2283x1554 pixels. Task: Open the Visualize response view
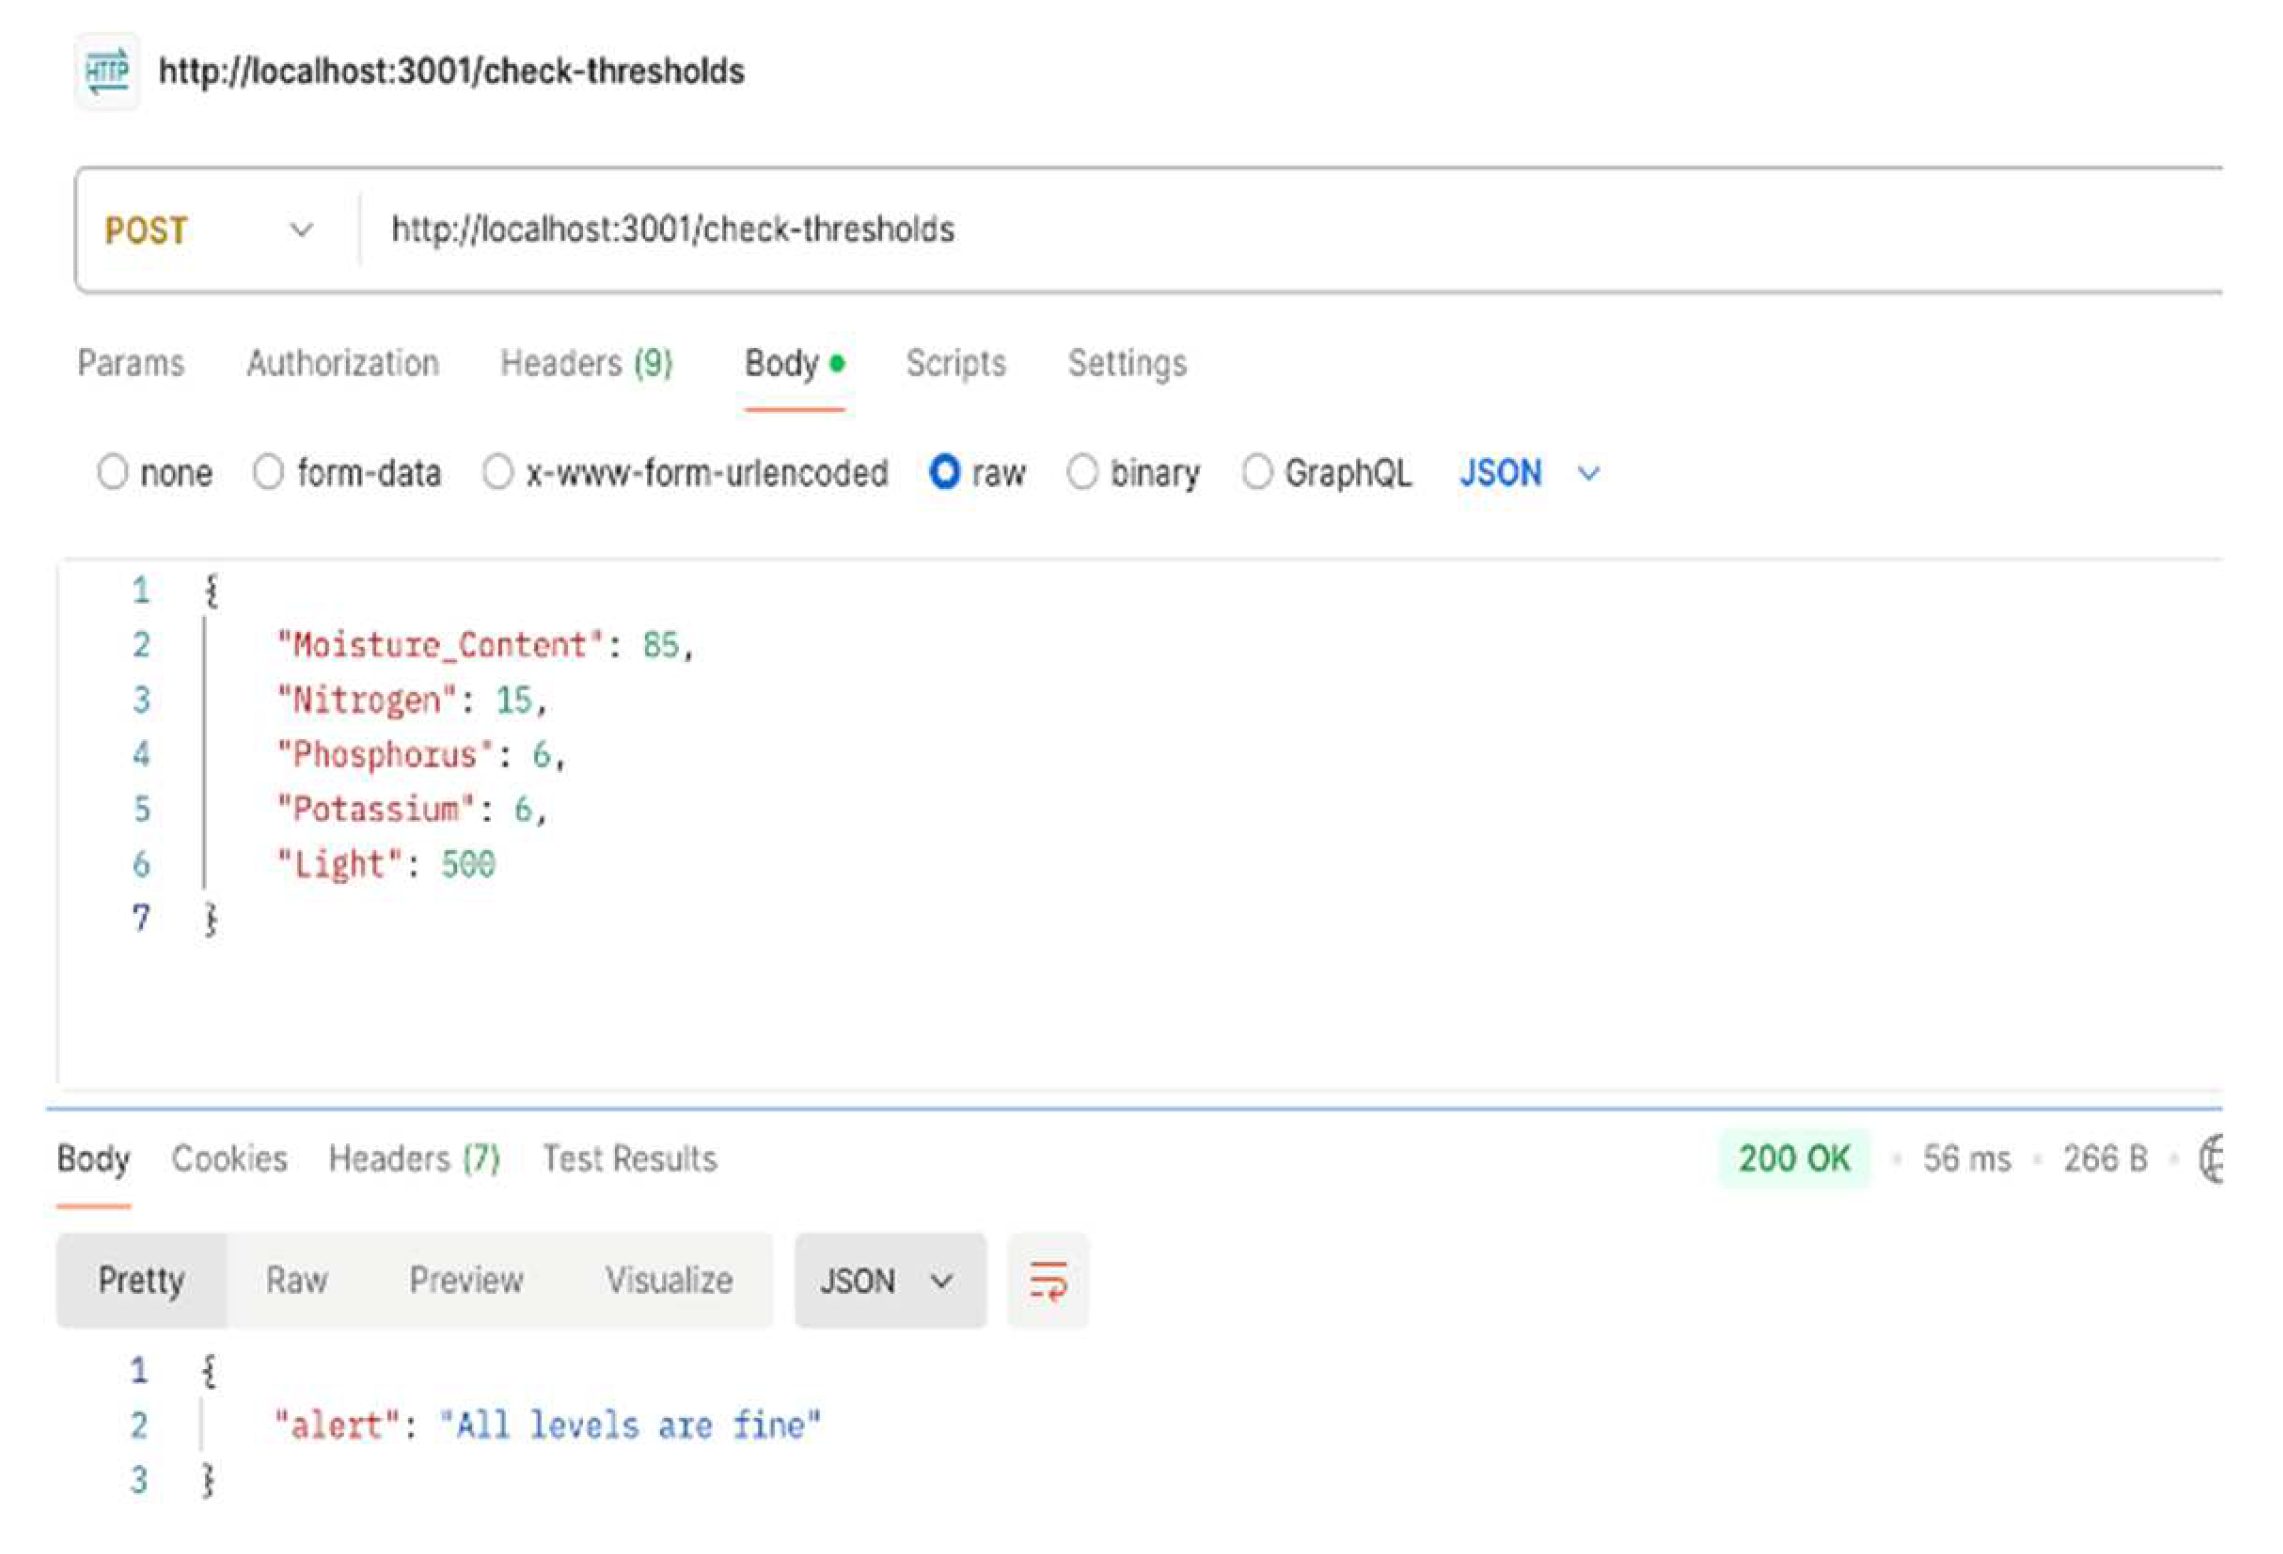click(x=669, y=1280)
